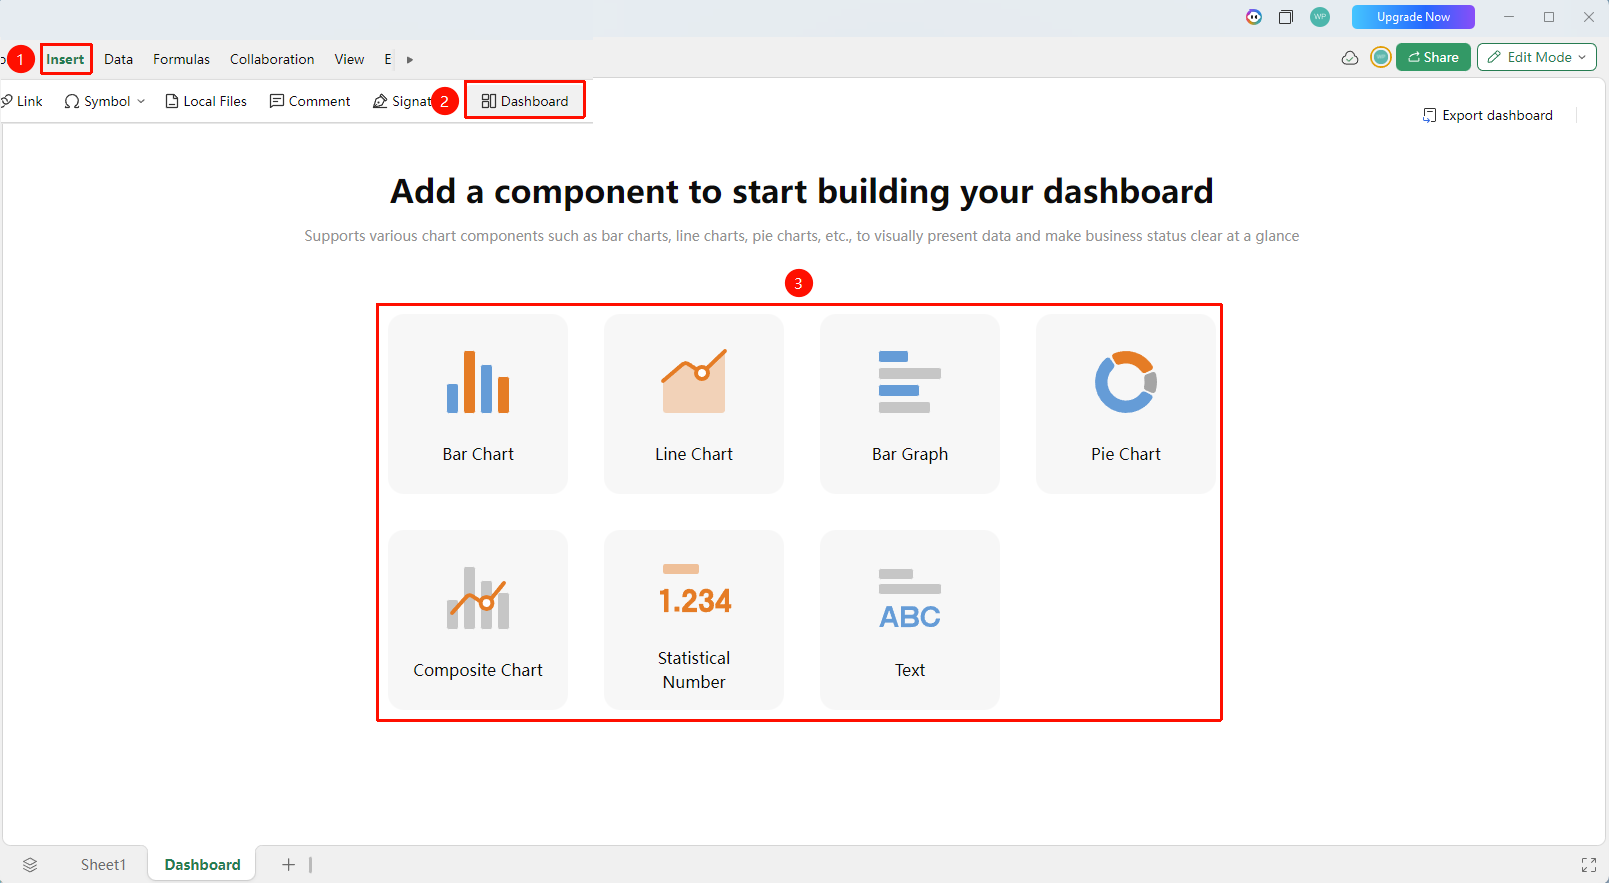
Task: Select the Dashboard sheet tab
Action: 202,865
